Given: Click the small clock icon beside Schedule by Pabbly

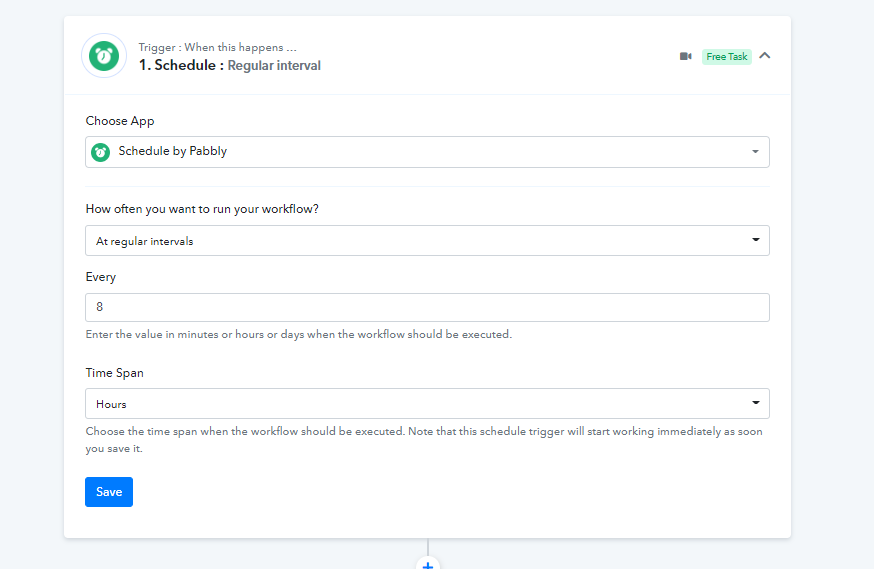Looking at the screenshot, I should pos(101,152).
